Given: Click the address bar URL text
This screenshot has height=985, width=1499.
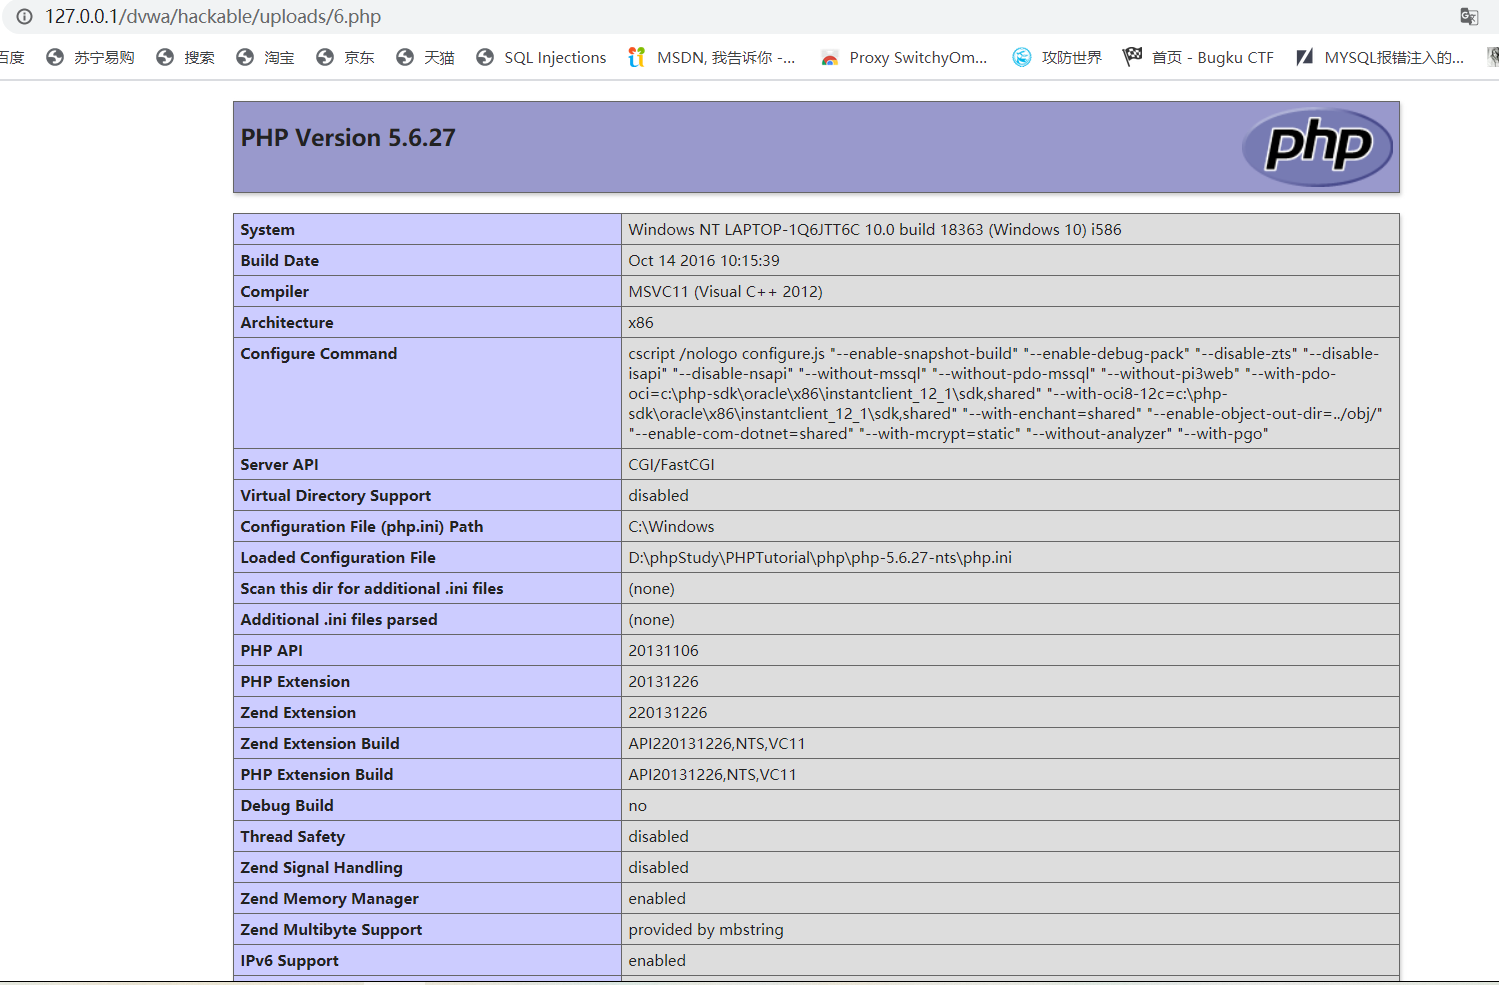Looking at the screenshot, I should click(213, 17).
